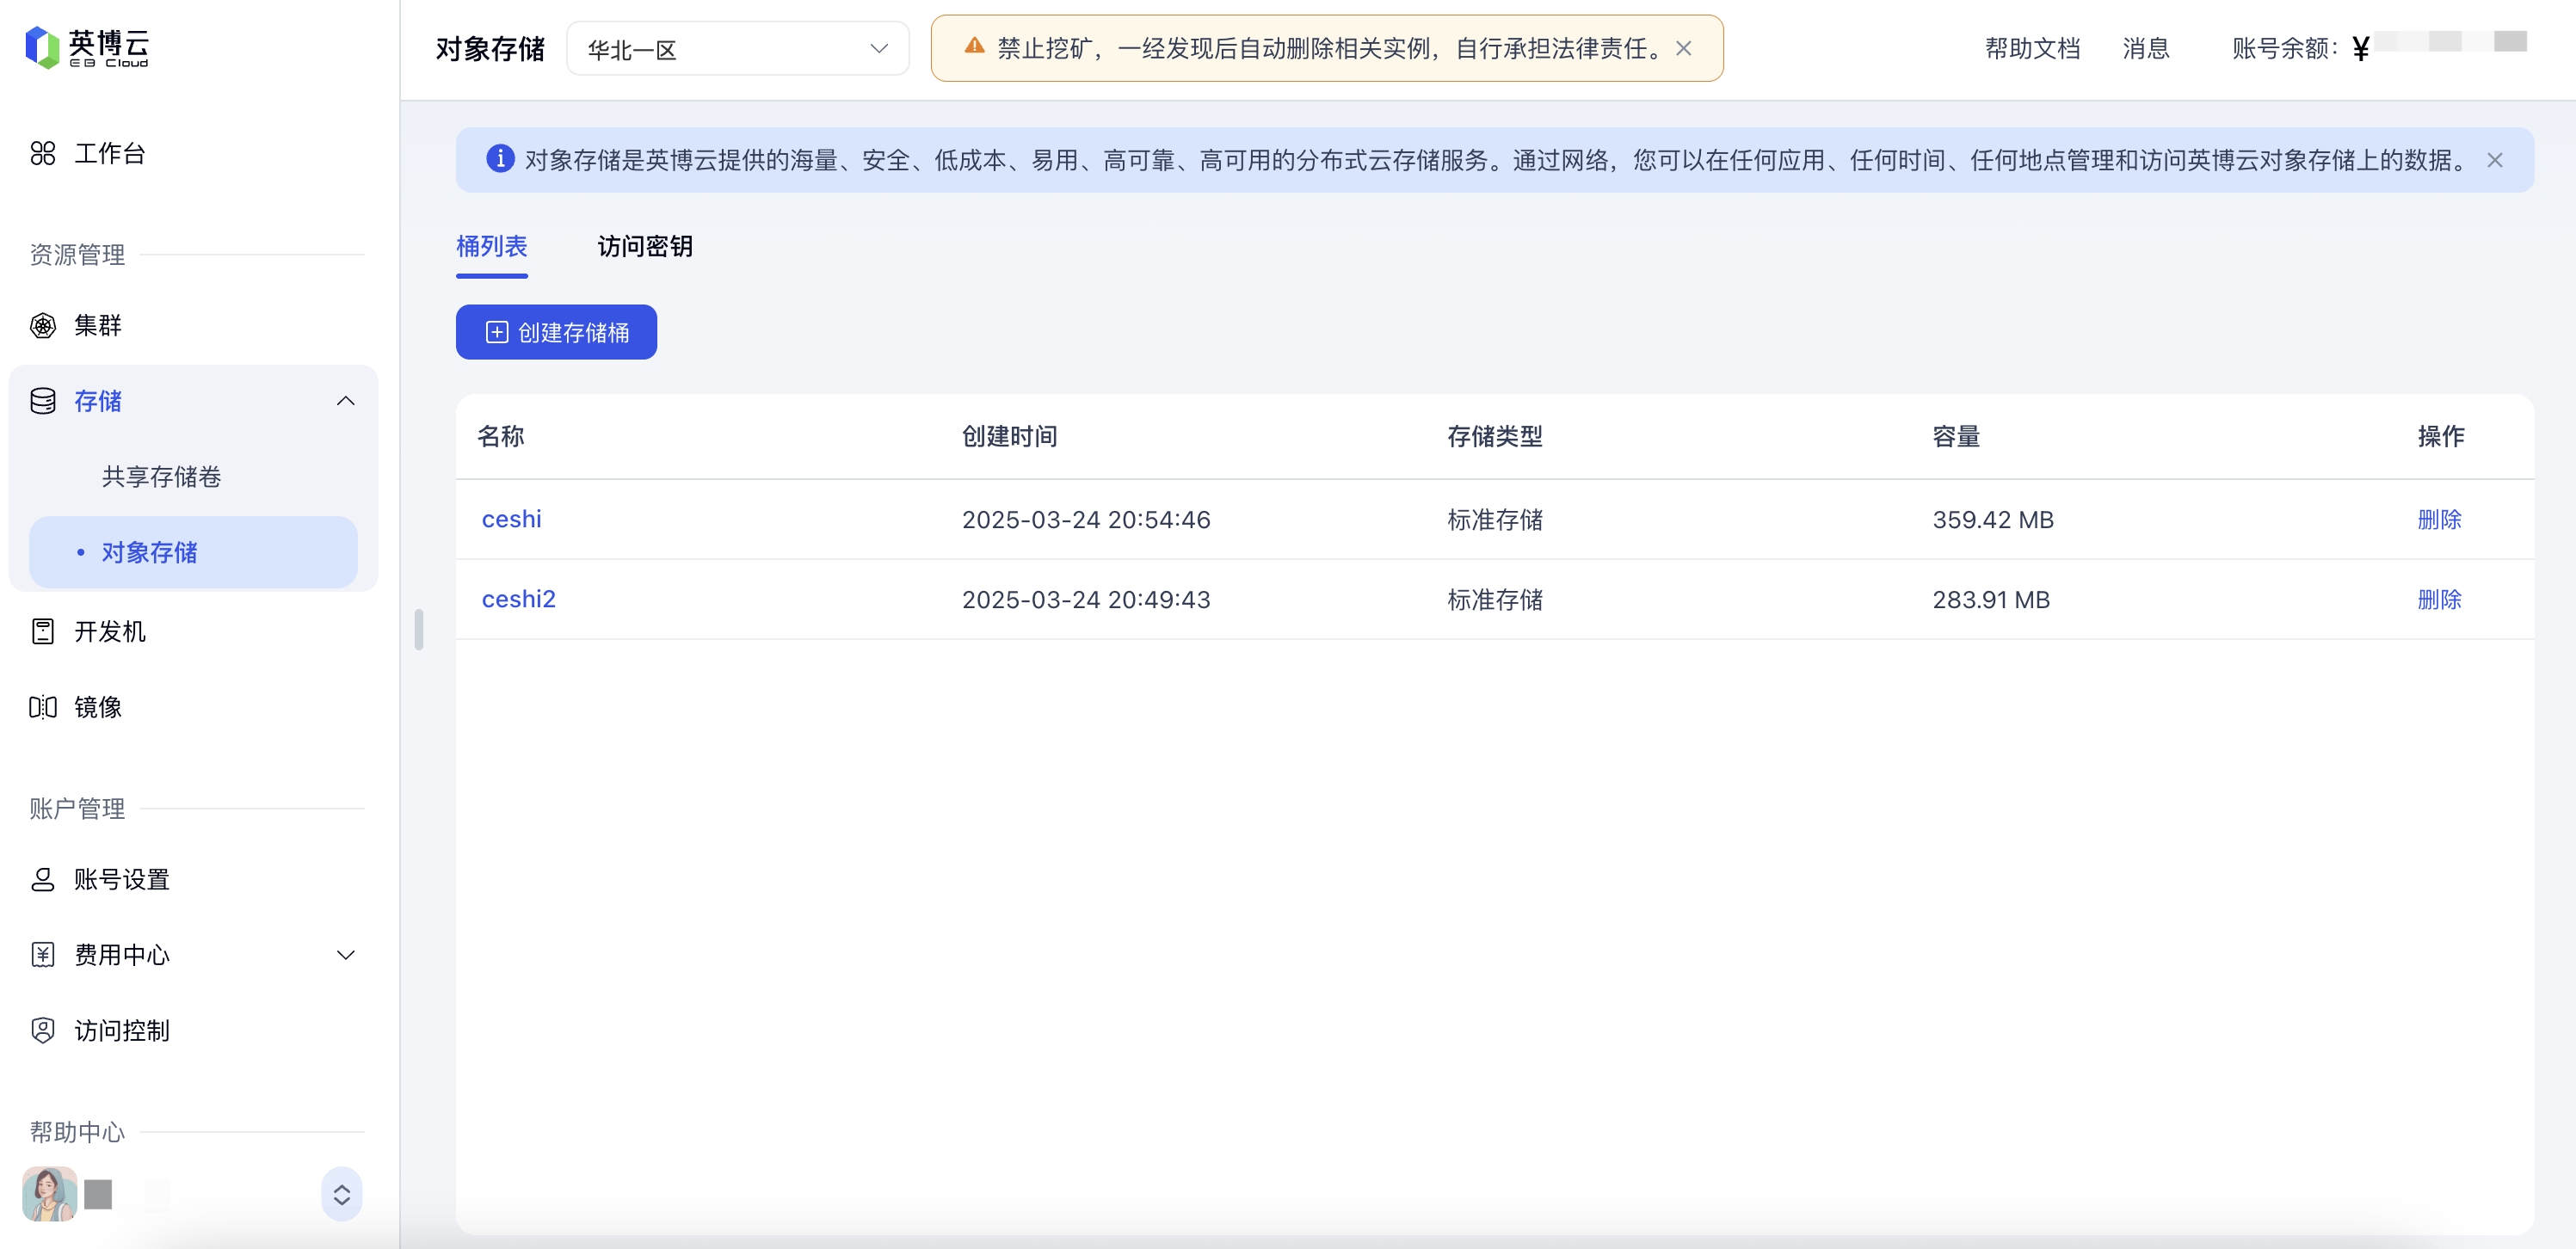Click the 镜像 image icon

click(x=43, y=707)
